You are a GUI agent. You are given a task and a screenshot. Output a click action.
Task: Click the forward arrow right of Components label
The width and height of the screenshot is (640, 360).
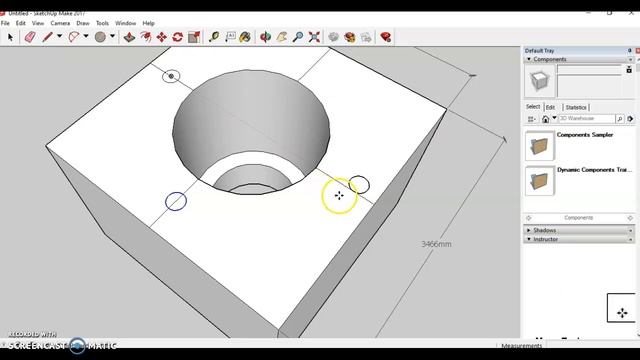tap(630, 218)
